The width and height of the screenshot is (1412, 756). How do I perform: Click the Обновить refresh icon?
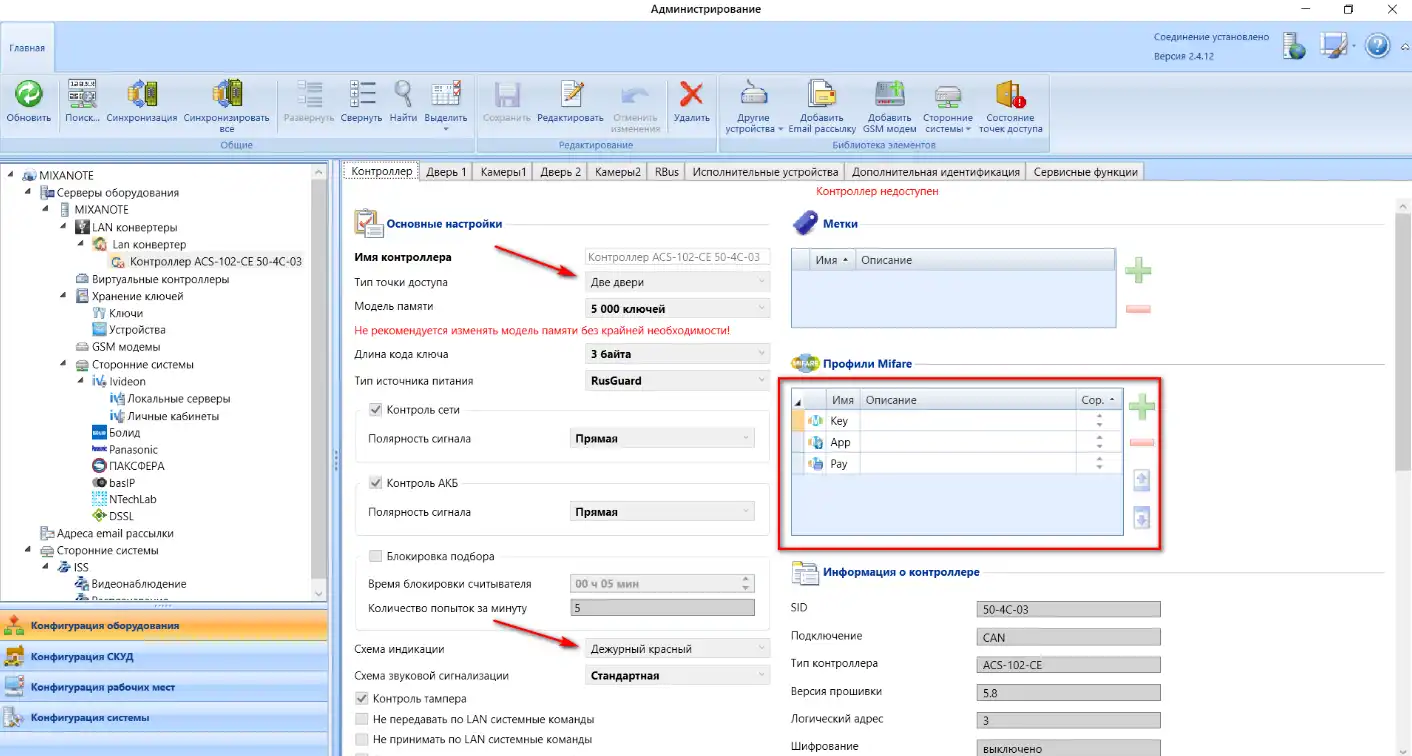click(29, 94)
